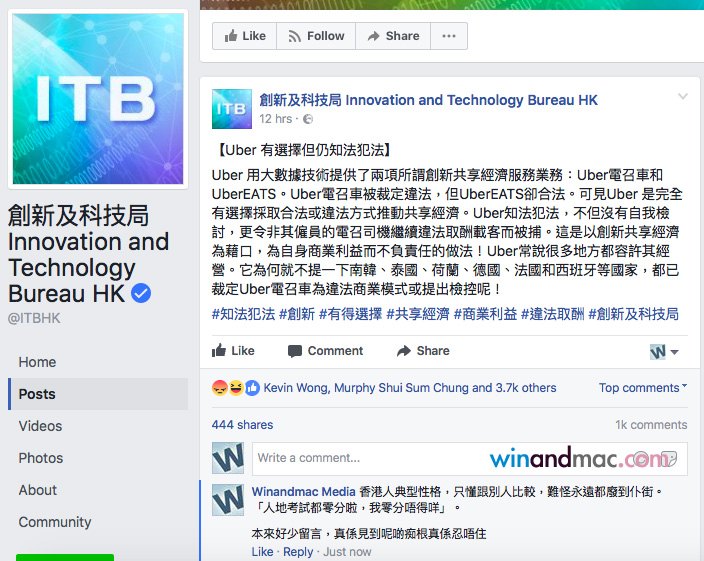
Task: Click the sticker icon in comment box
Action: (669, 458)
